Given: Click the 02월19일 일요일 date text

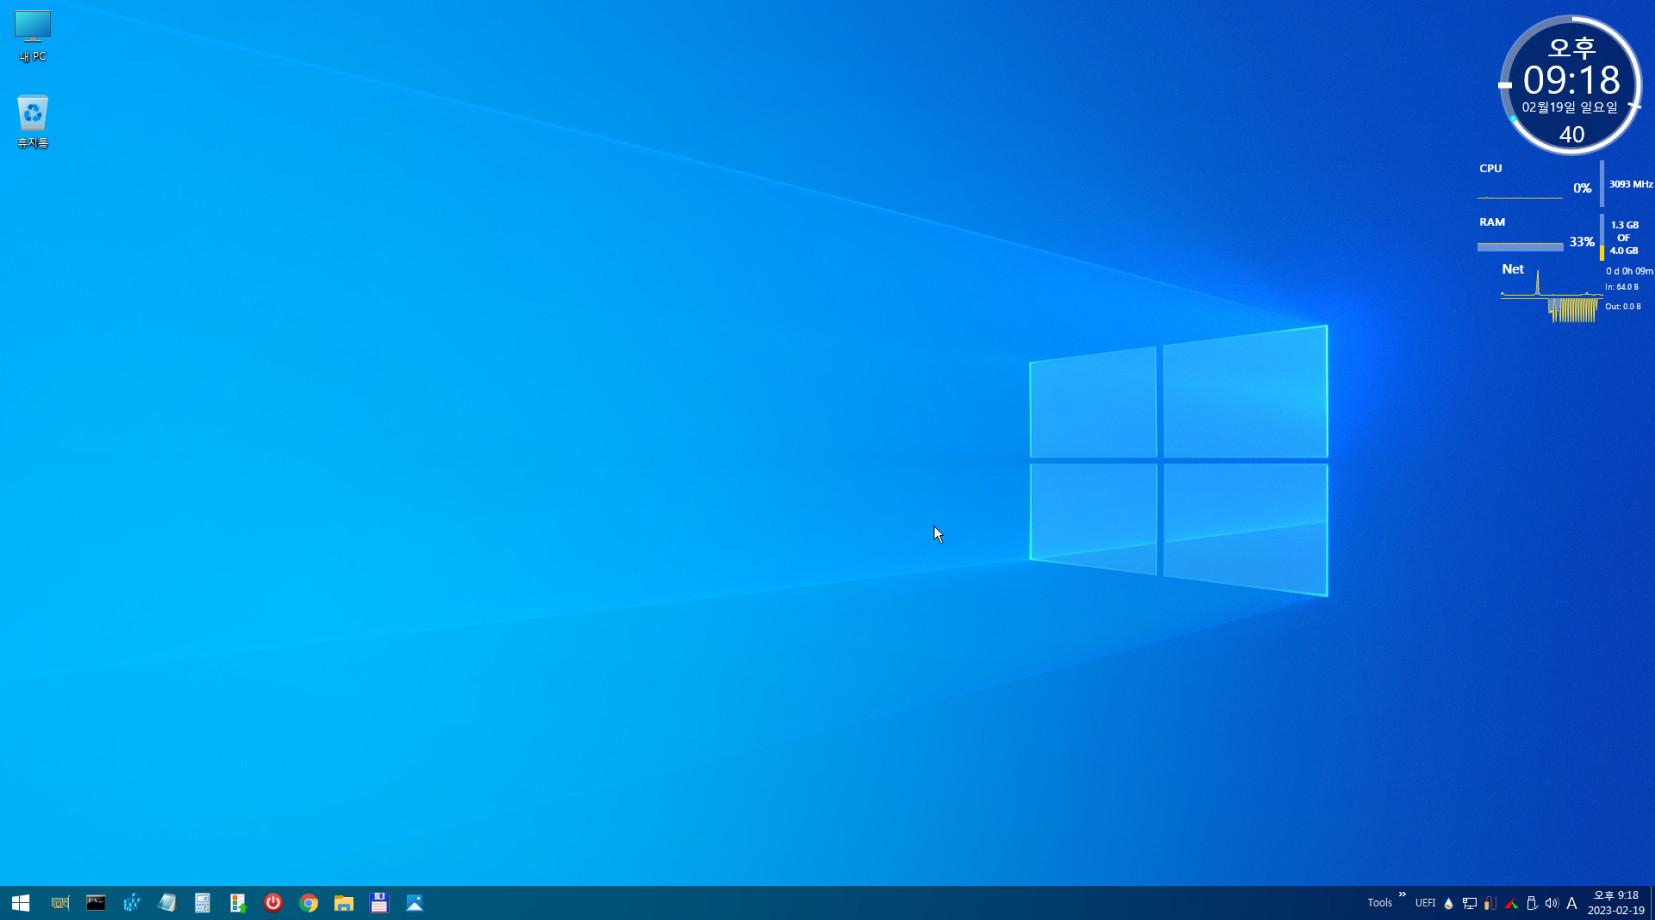Looking at the screenshot, I should click(1570, 107).
